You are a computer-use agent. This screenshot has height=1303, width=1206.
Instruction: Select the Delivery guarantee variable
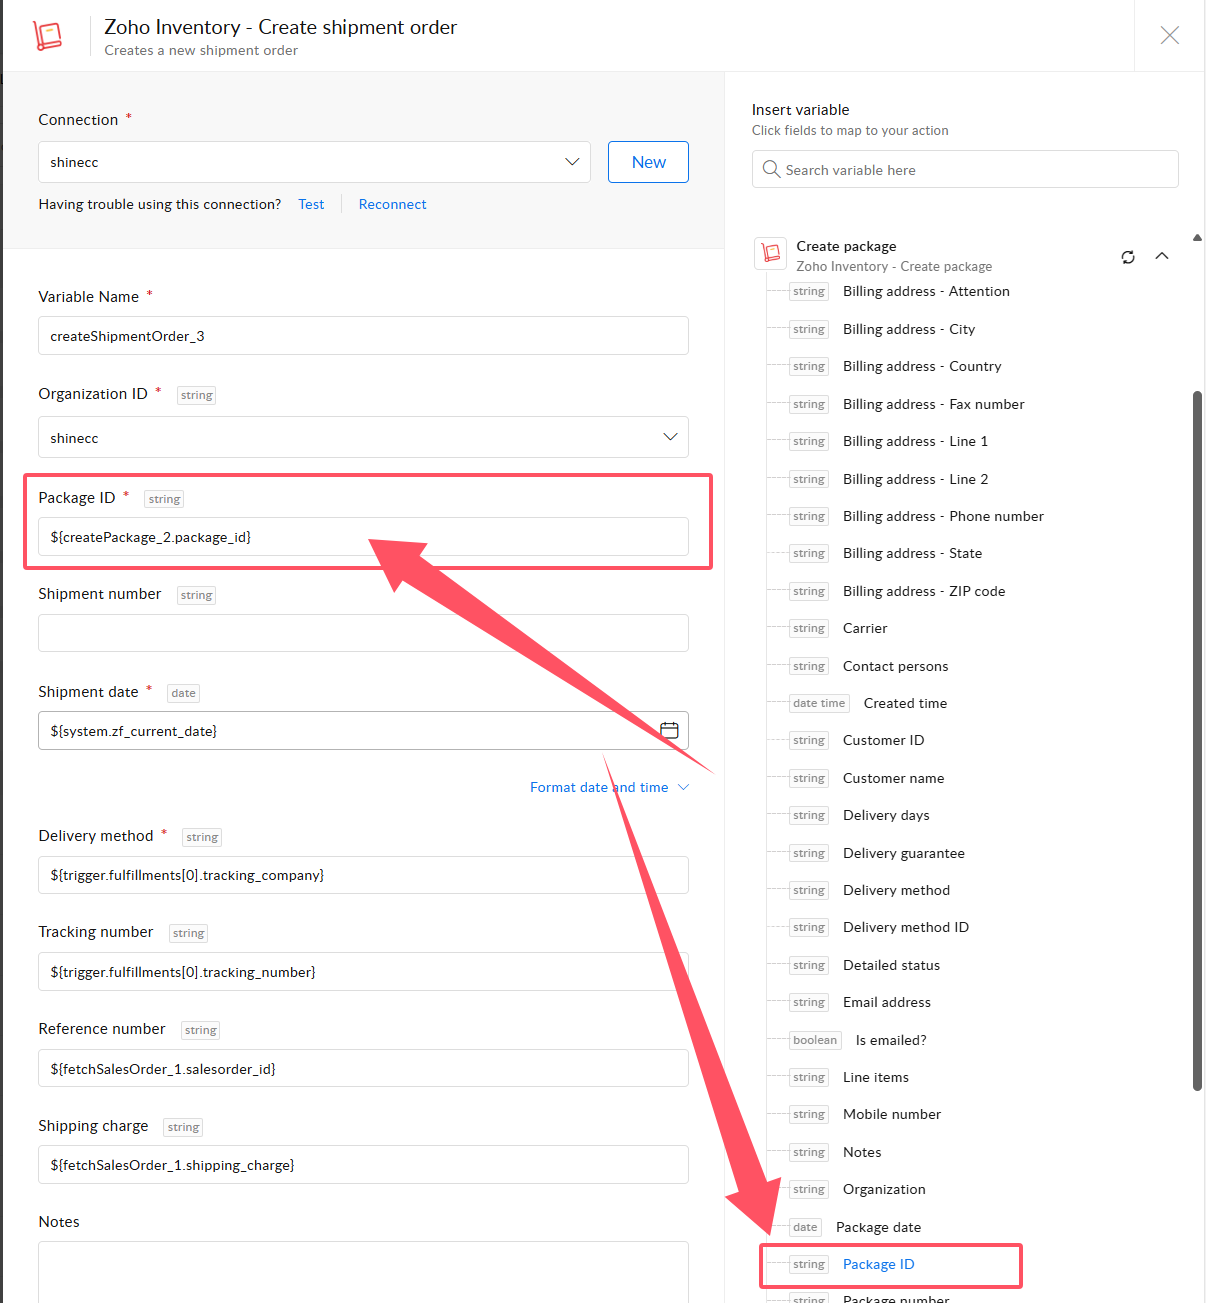(x=903, y=853)
